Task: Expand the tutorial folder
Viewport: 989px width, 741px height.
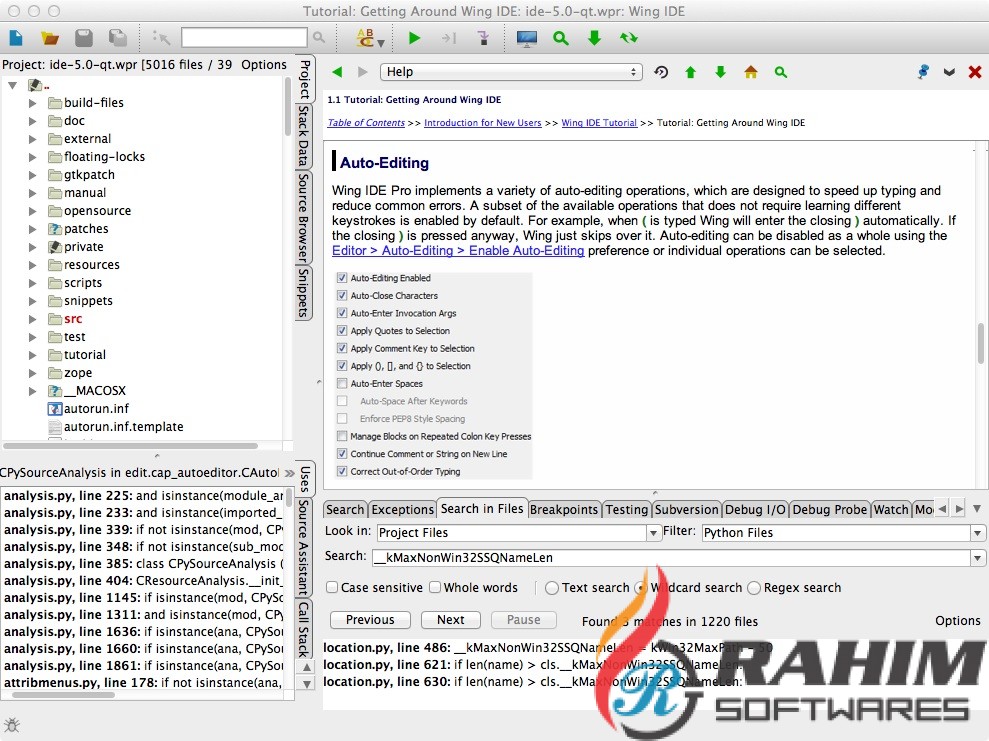Action: coord(32,355)
